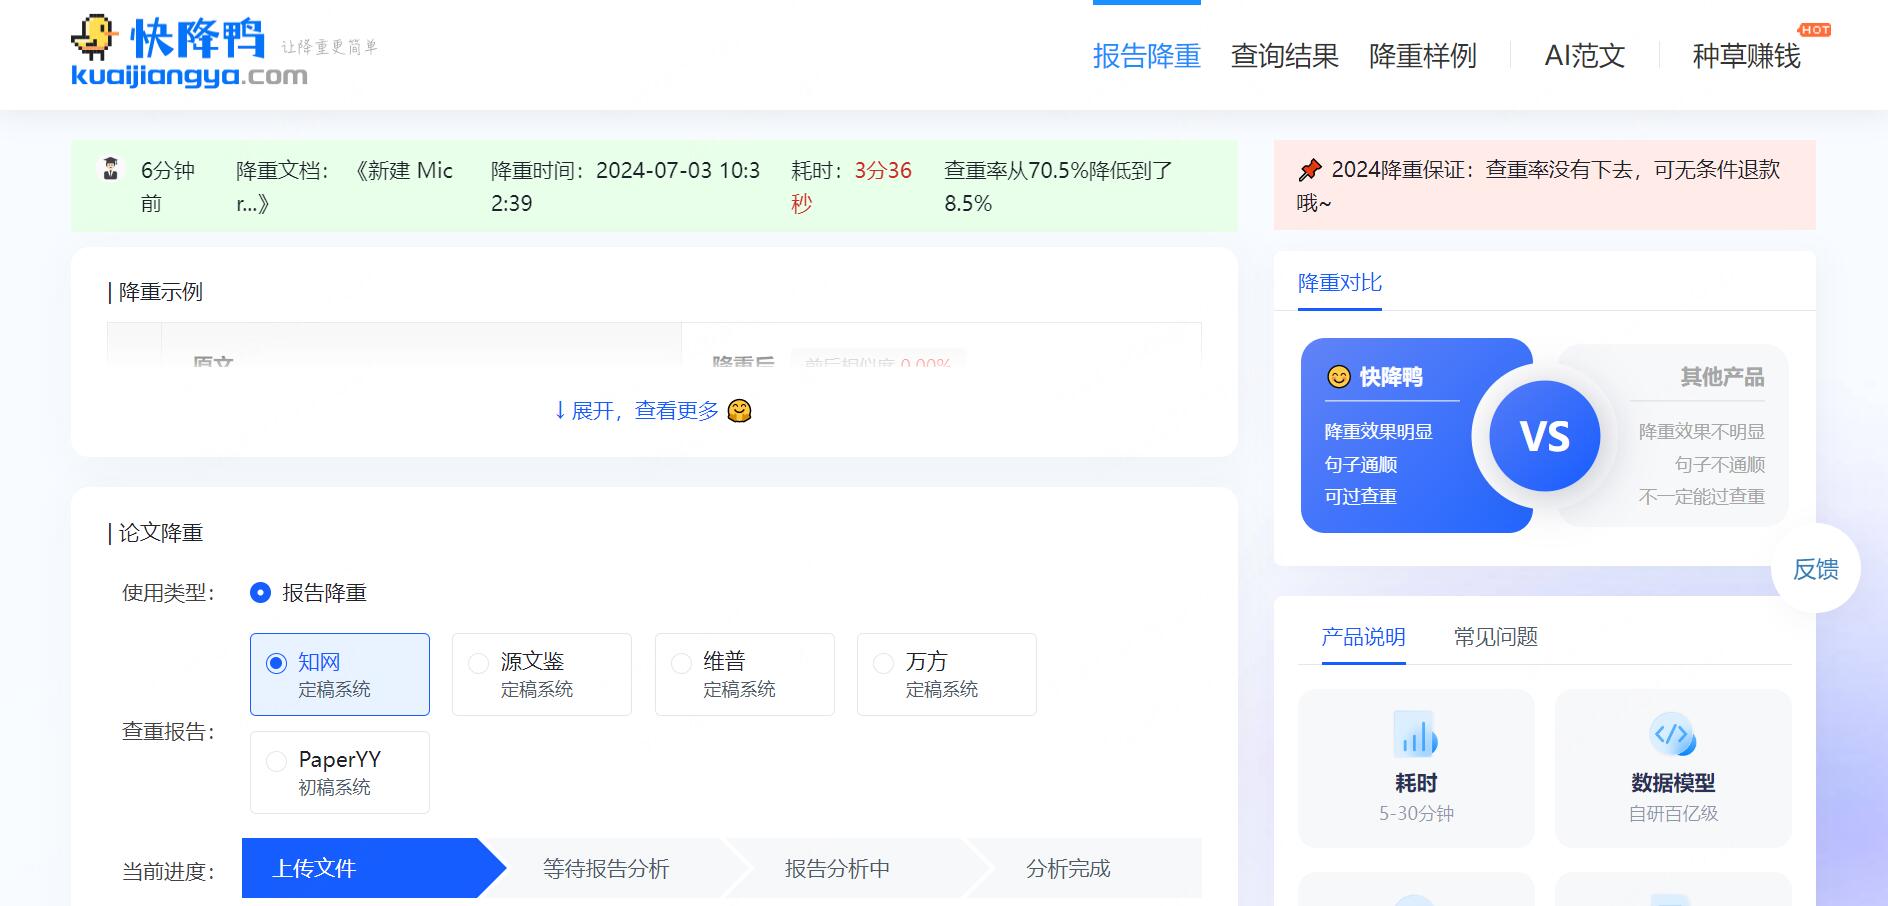Select the 降重对比 tab

click(1340, 283)
